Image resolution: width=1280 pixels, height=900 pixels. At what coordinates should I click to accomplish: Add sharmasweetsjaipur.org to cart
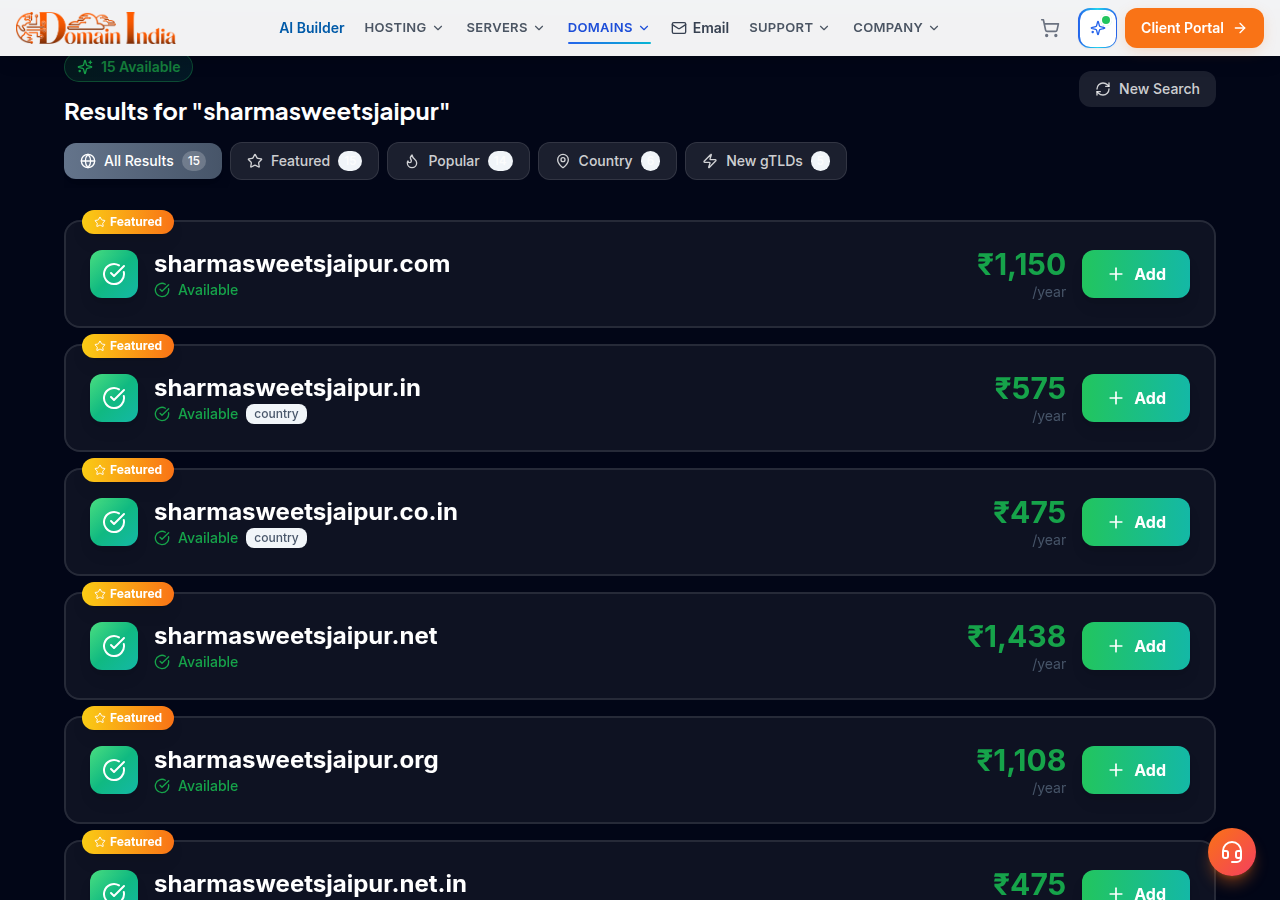point(1136,770)
